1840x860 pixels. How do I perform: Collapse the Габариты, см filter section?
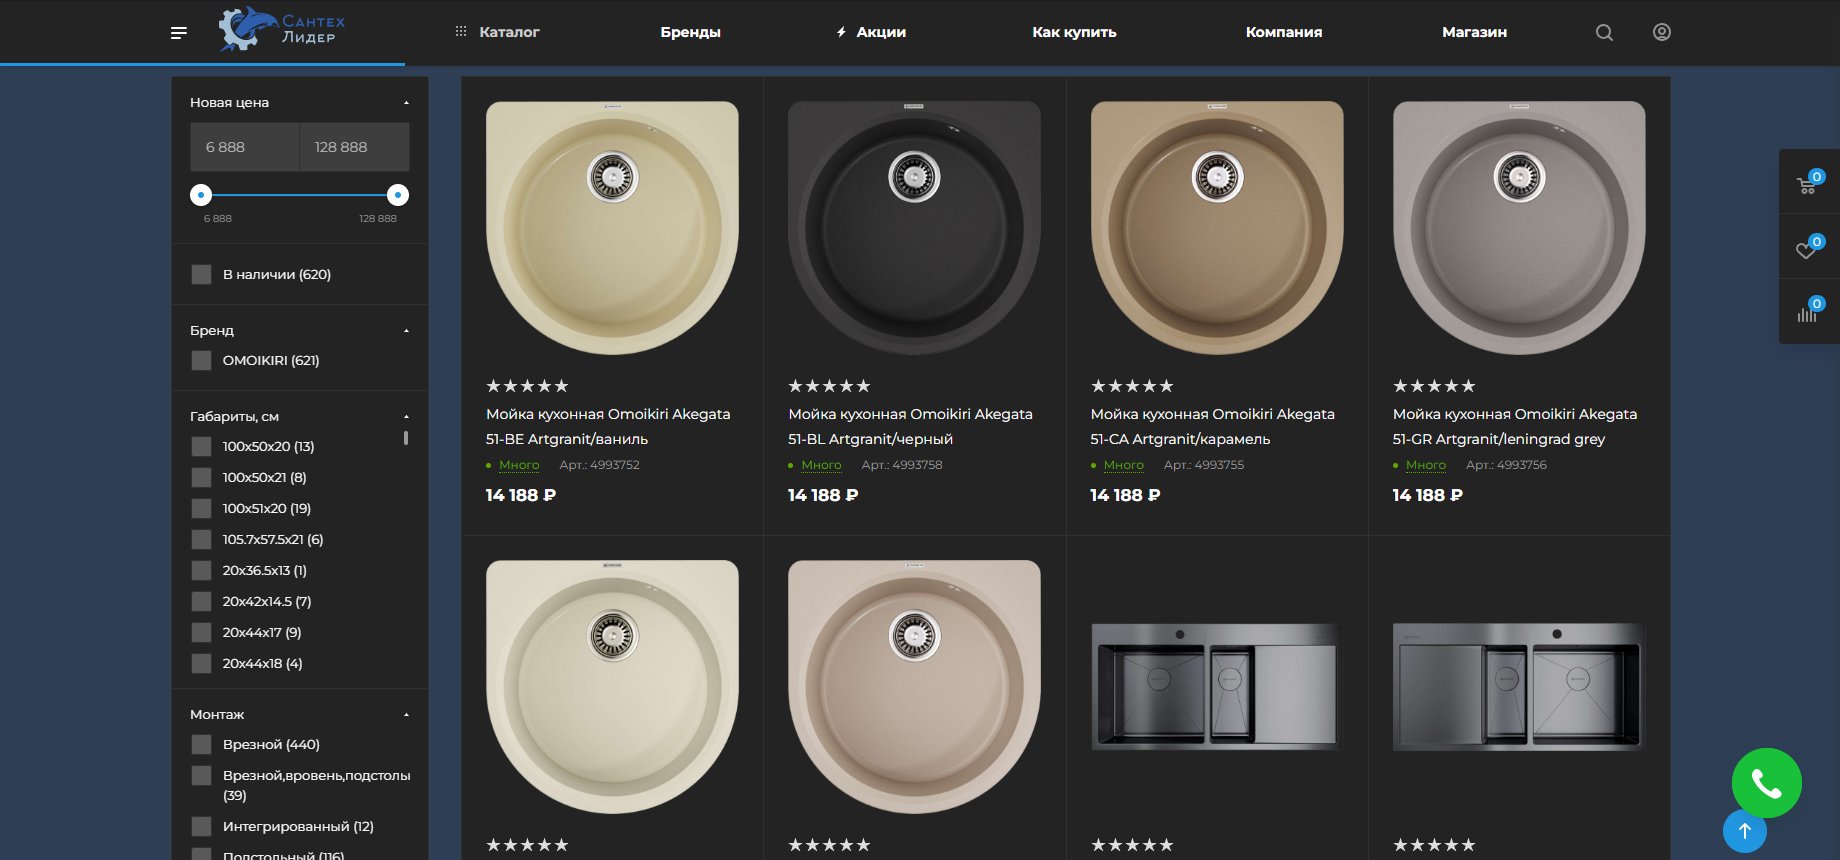point(406,416)
